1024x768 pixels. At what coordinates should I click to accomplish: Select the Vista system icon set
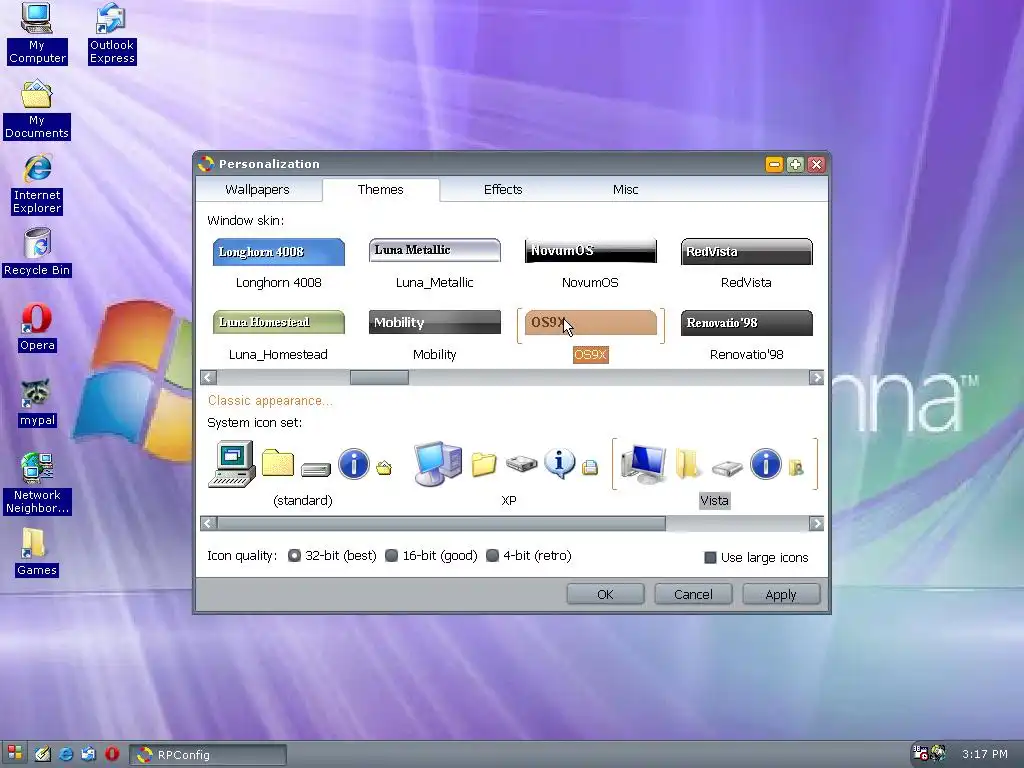[x=714, y=473]
